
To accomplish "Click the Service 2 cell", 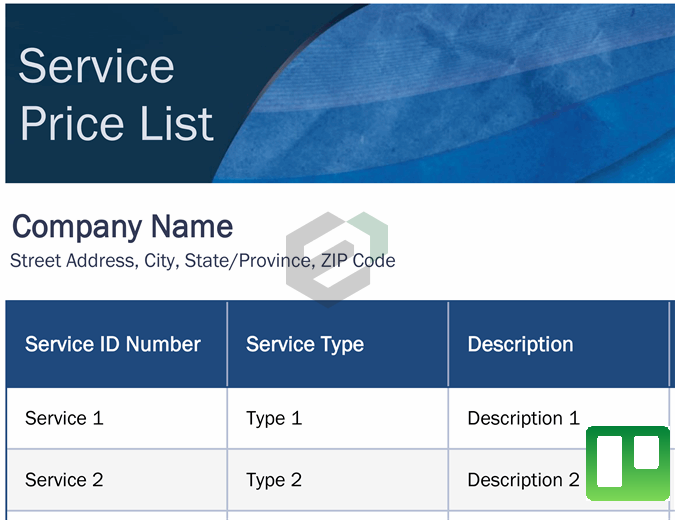I will [x=64, y=480].
